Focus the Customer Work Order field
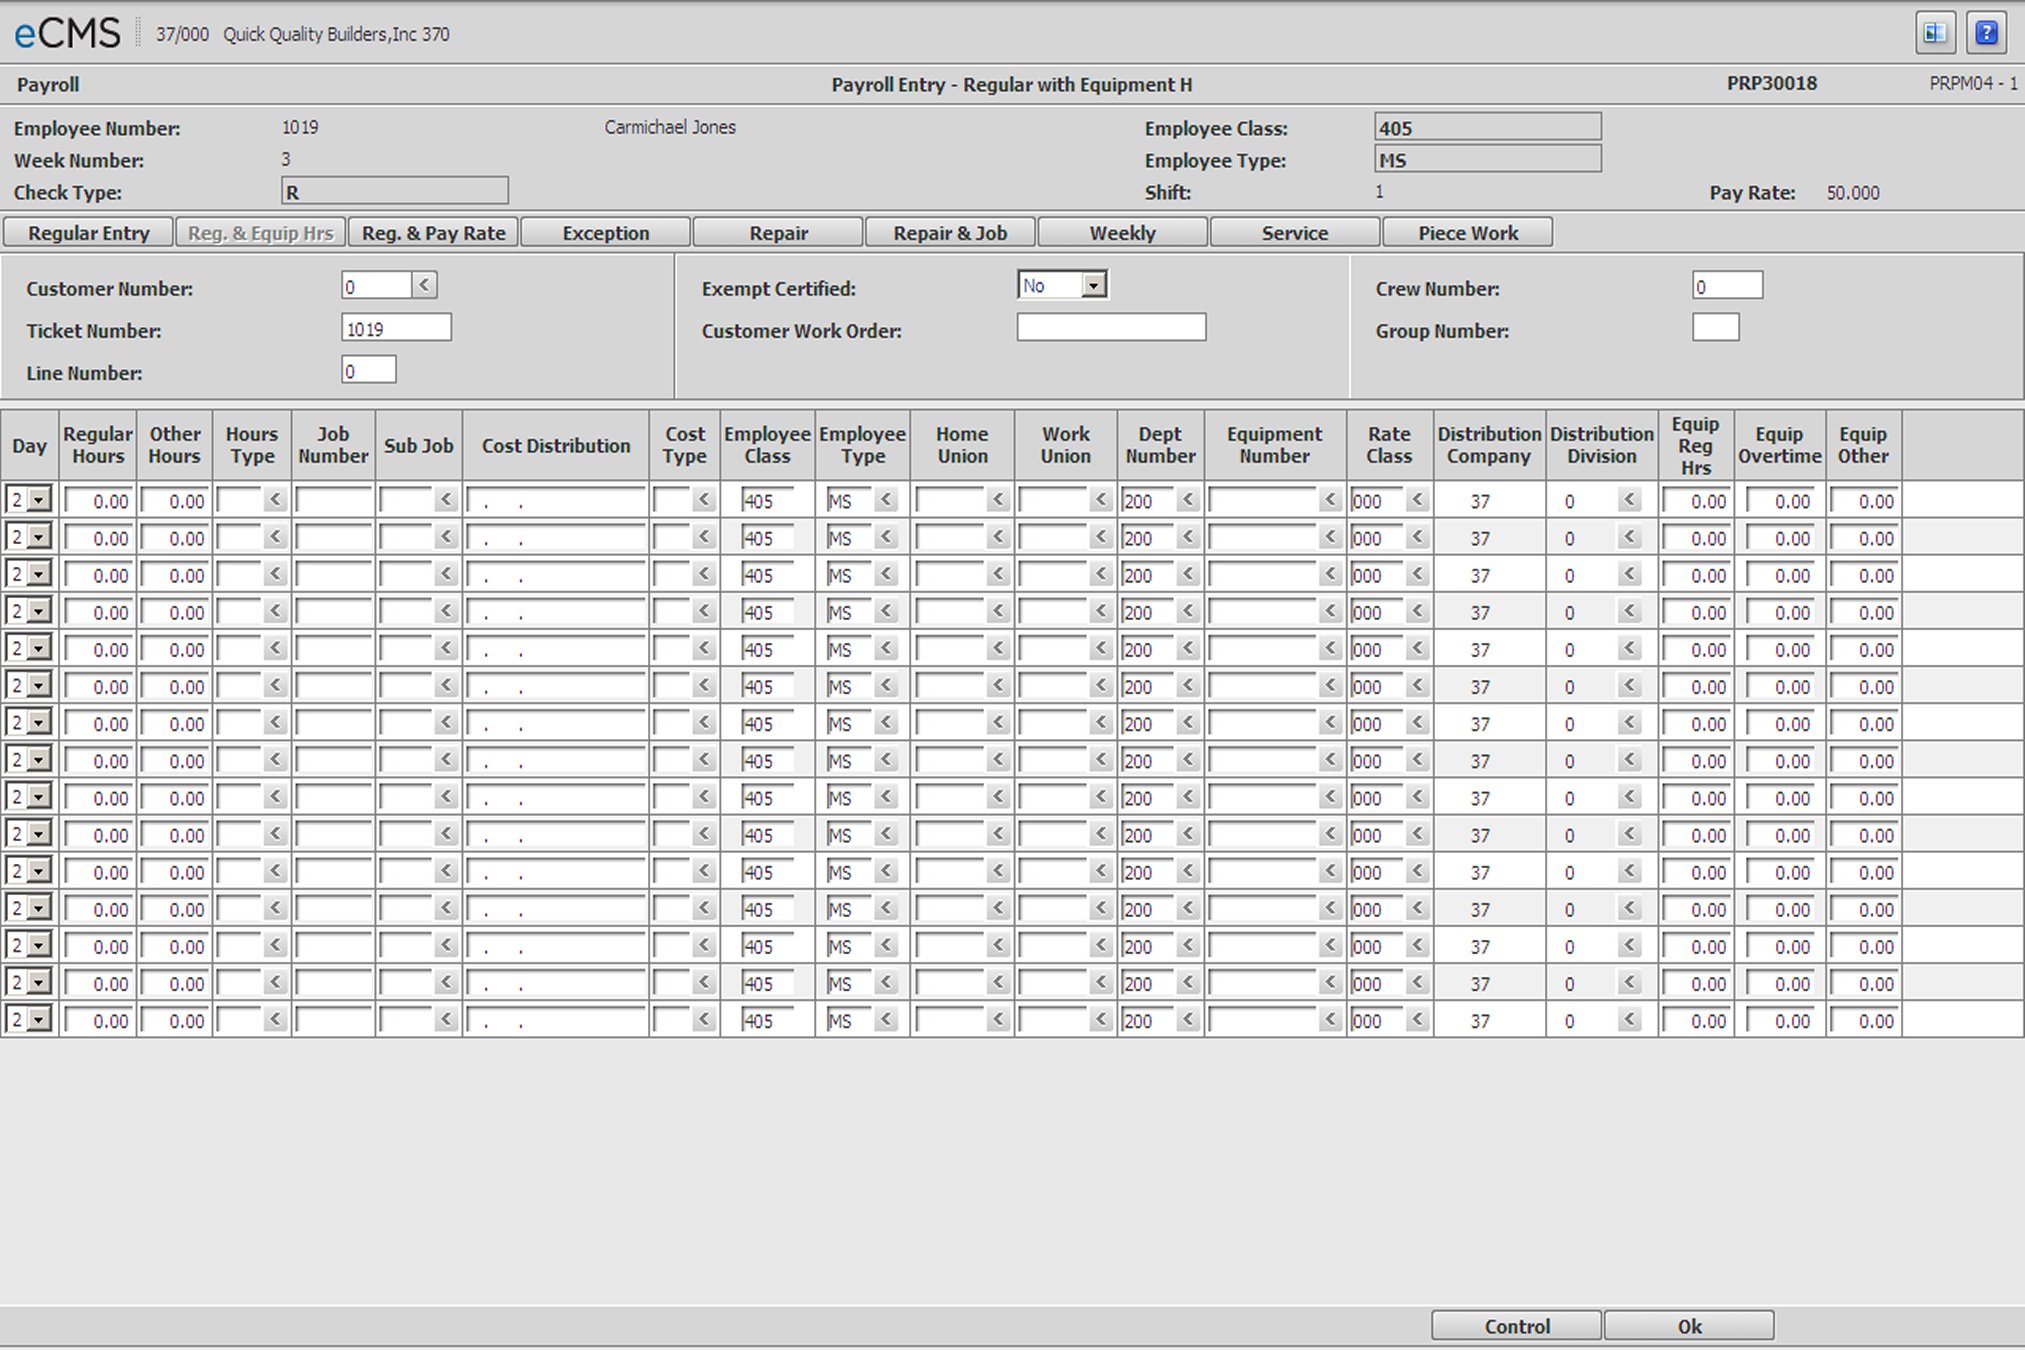The image size is (2025, 1350). pyautogui.click(x=1111, y=328)
